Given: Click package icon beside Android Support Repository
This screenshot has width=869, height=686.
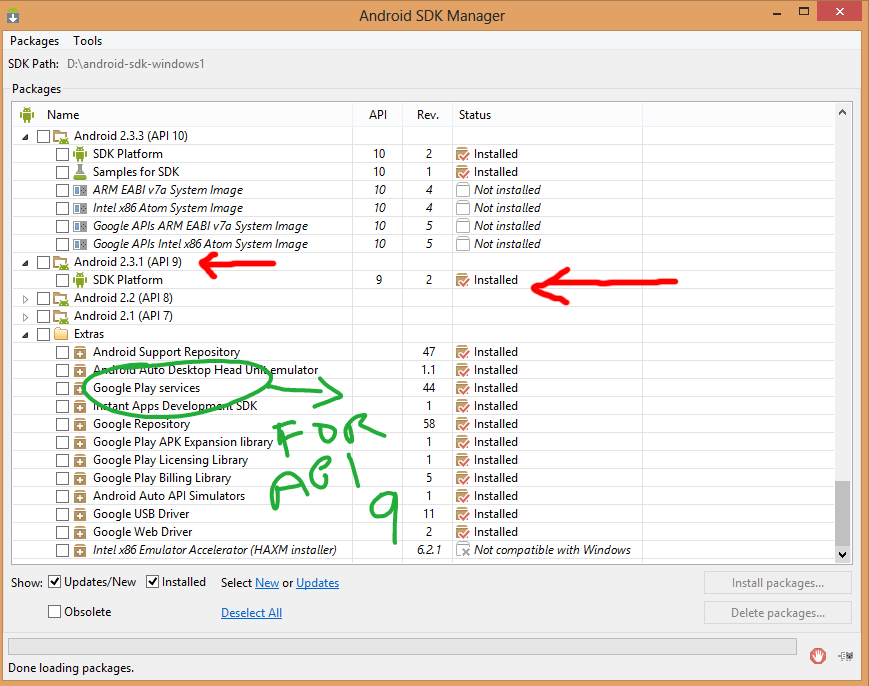Looking at the screenshot, I should [x=80, y=352].
